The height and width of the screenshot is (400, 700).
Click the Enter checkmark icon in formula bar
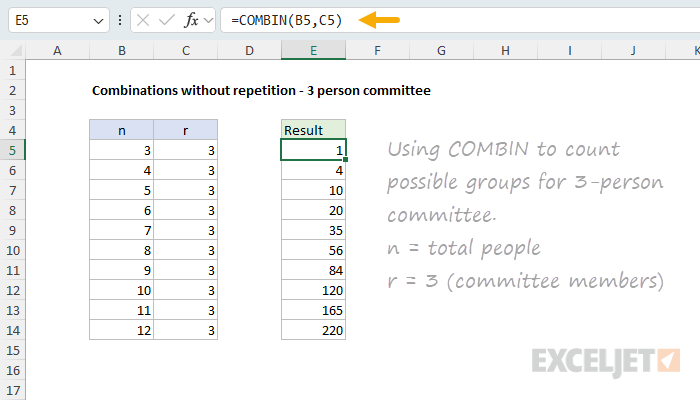pos(167,20)
